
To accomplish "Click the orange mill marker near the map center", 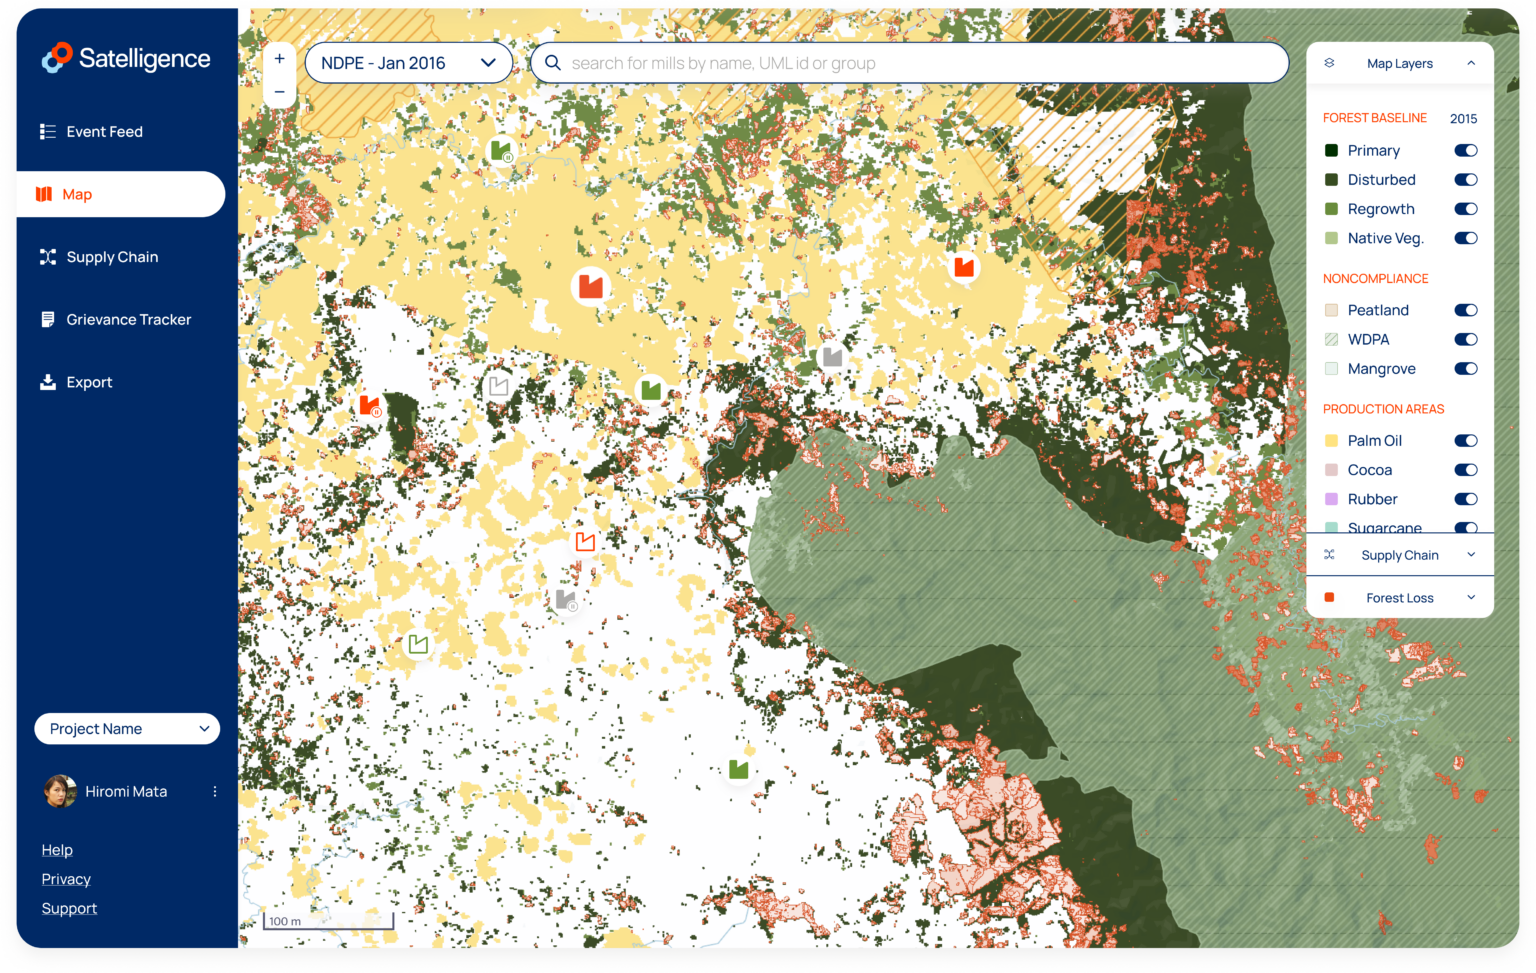I will [589, 285].
